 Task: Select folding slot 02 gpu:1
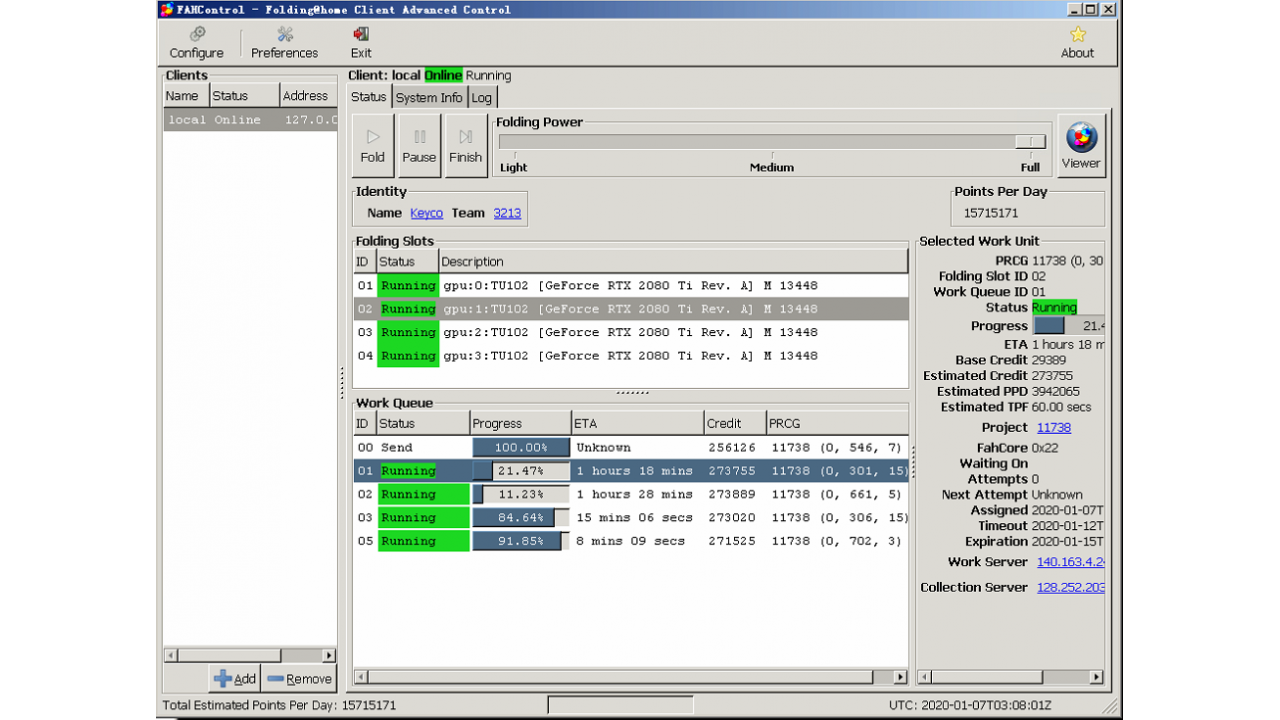[631, 309]
